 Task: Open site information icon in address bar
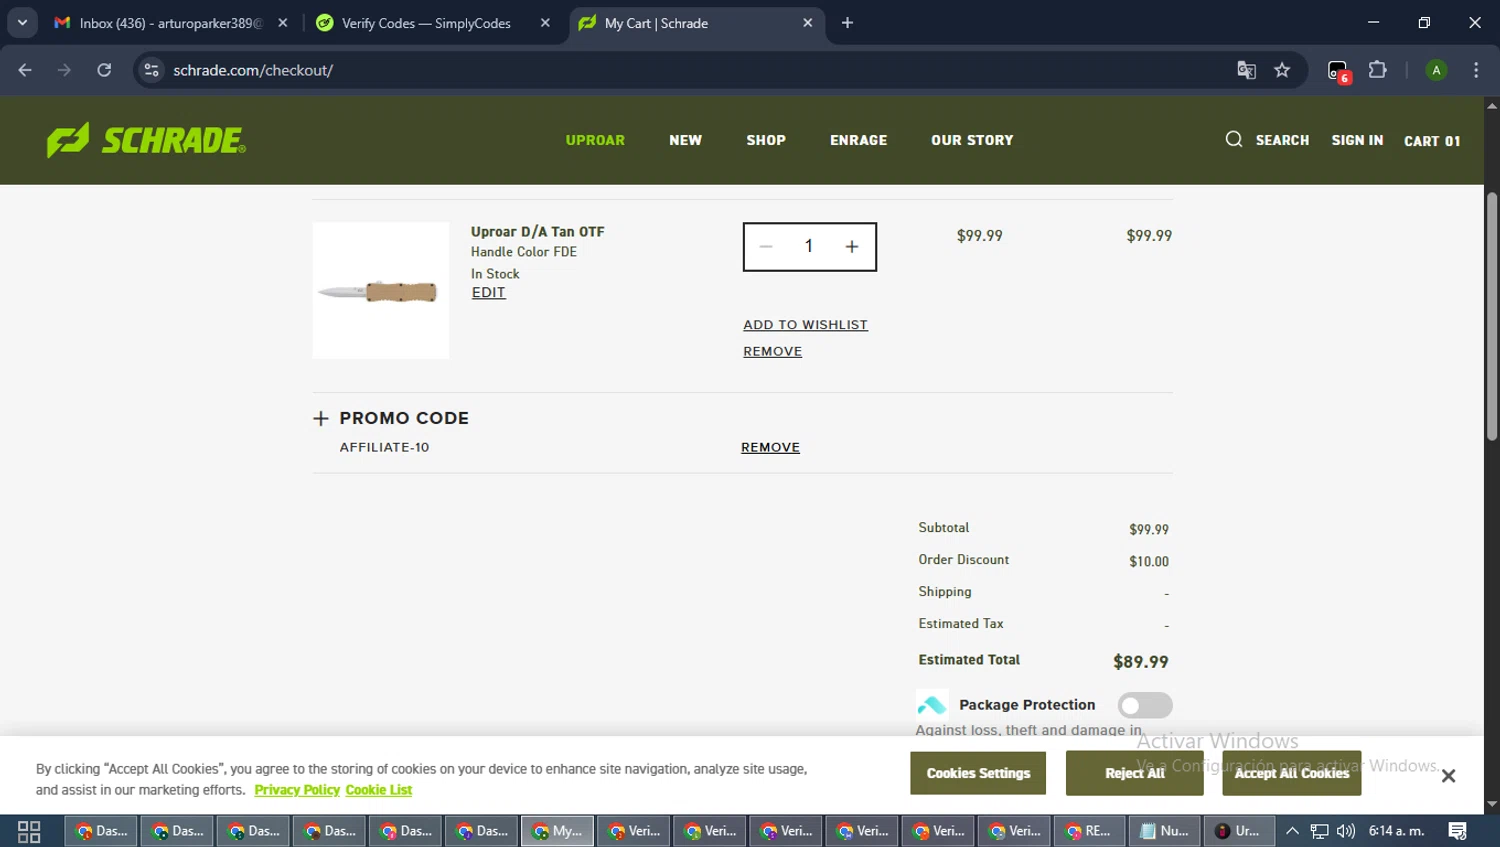click(x=151, y=70)
